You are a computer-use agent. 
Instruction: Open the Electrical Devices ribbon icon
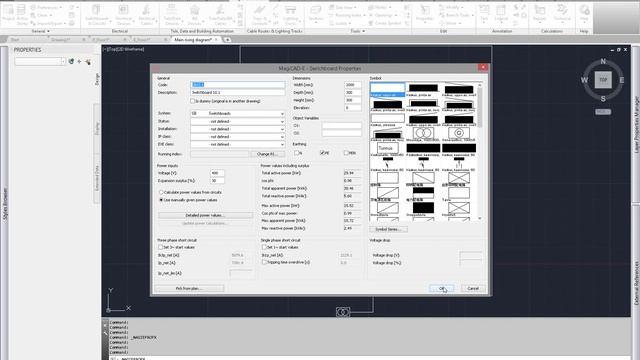[123, 14]
